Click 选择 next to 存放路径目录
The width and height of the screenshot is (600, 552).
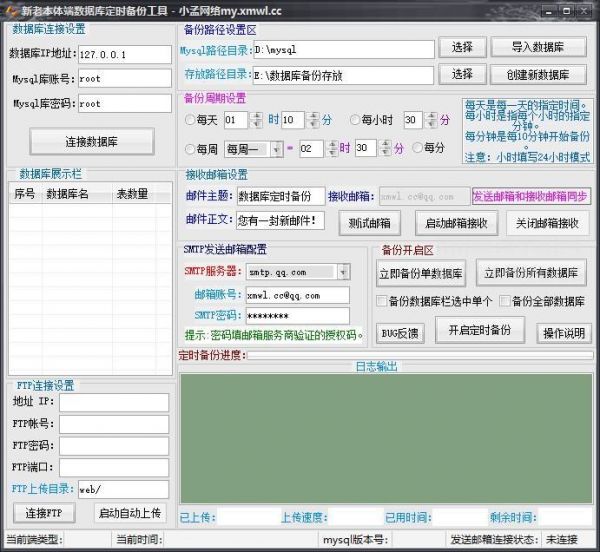coord(462,74)
